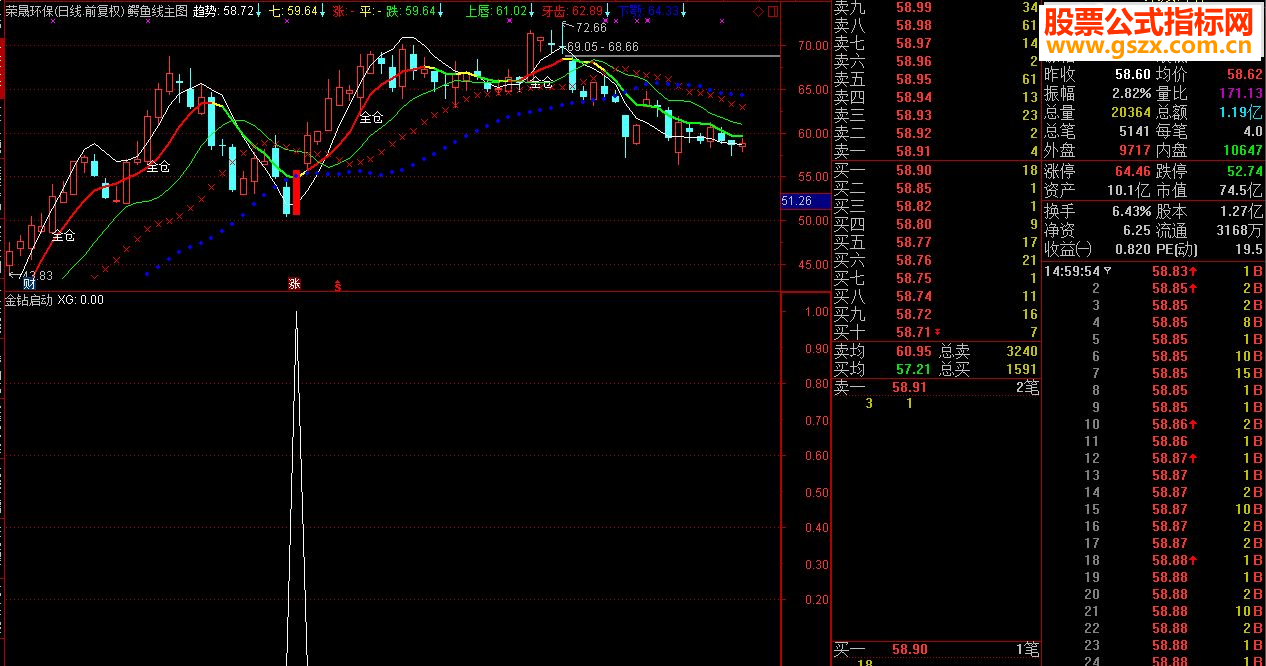Click the 财 finance marker icon
Image resolution: width=1266 pixels, height=666 pixels.
(x=29, y=284)
